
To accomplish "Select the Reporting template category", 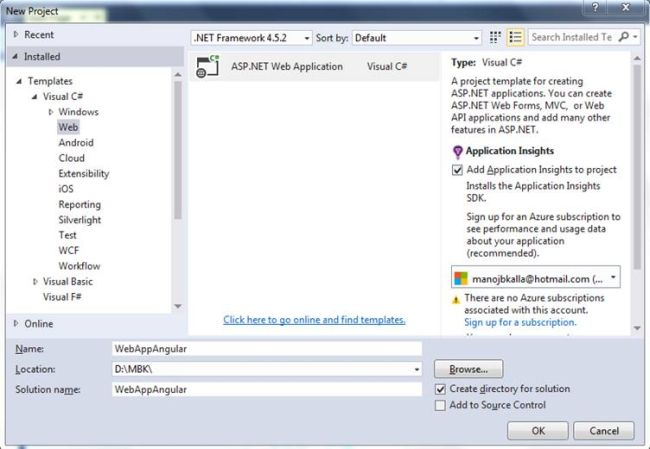I will pyautogui.click(x=80, y=204).
